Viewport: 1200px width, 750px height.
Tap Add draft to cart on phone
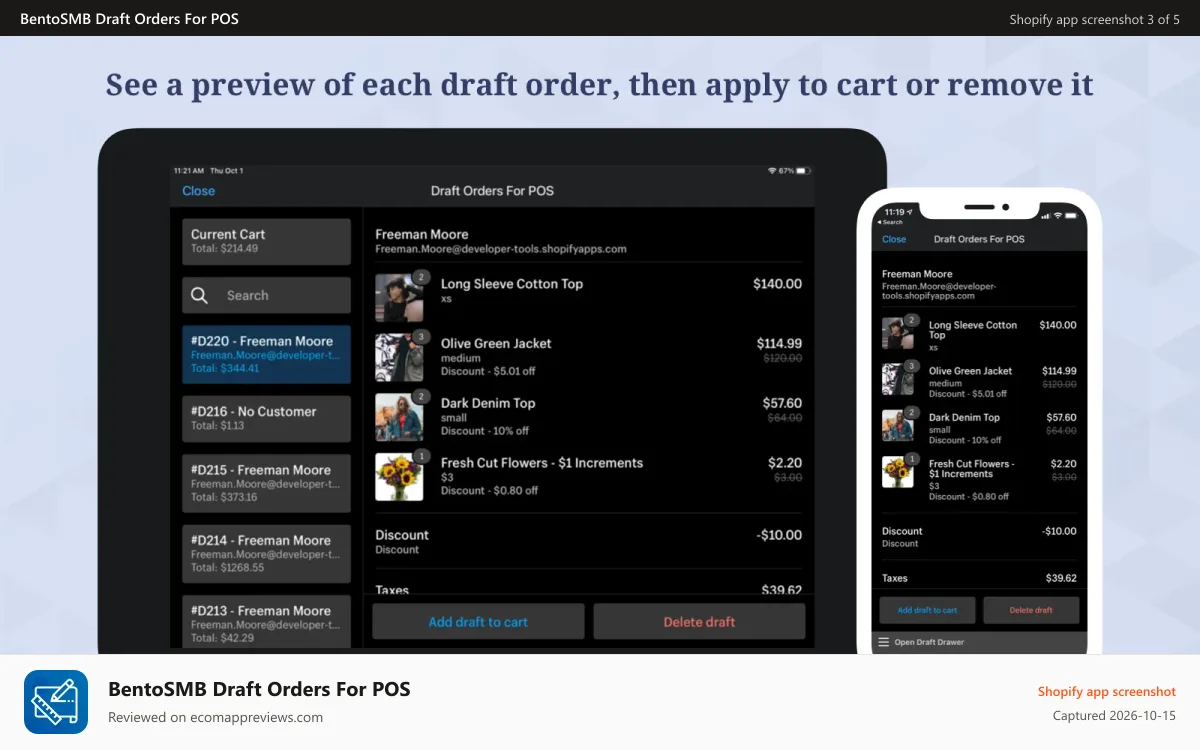point(927,610)
